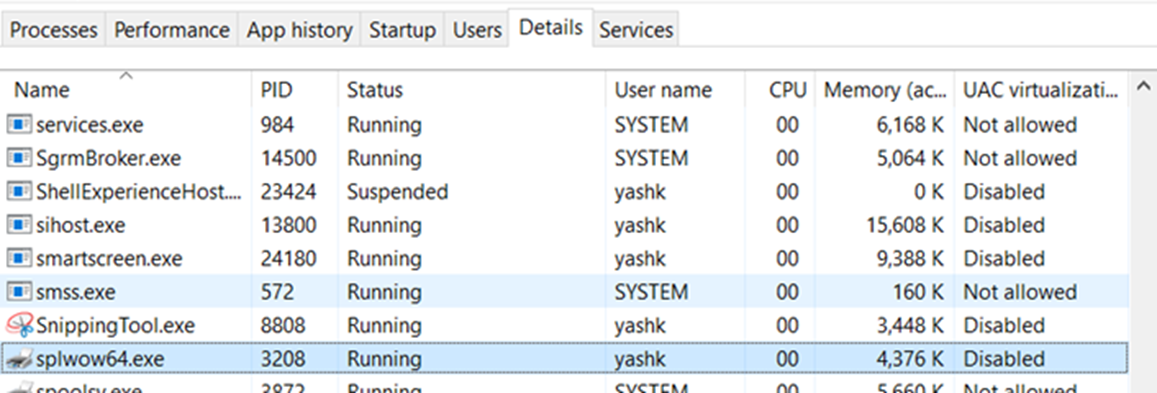Select the Details tab
1157x393 pixels.
[551, 28]
